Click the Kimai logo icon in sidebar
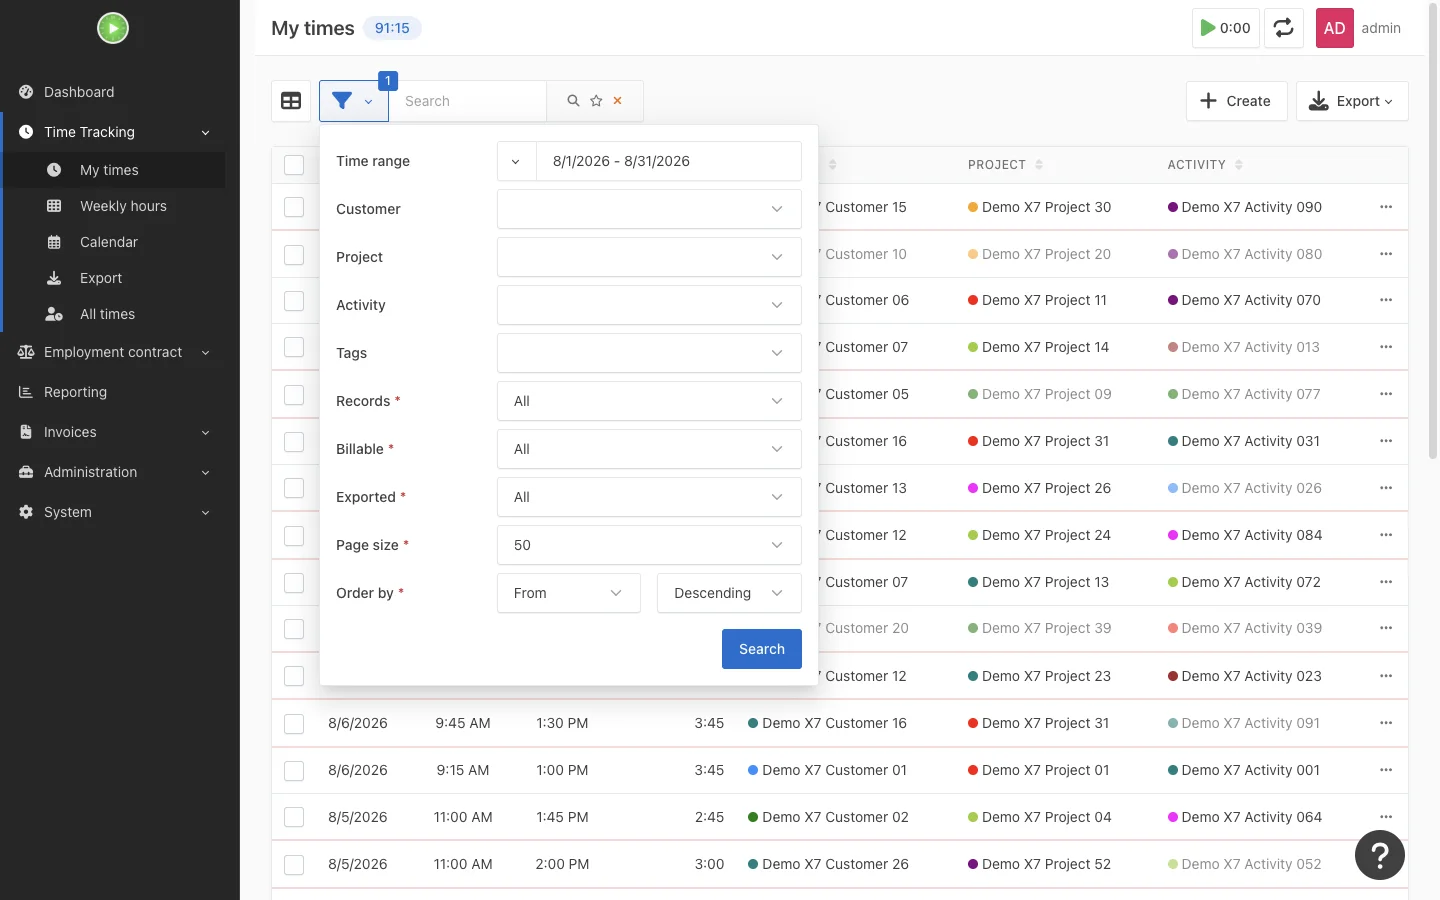The height and width of the screenshot is (900, 1440). pos(113,28)
